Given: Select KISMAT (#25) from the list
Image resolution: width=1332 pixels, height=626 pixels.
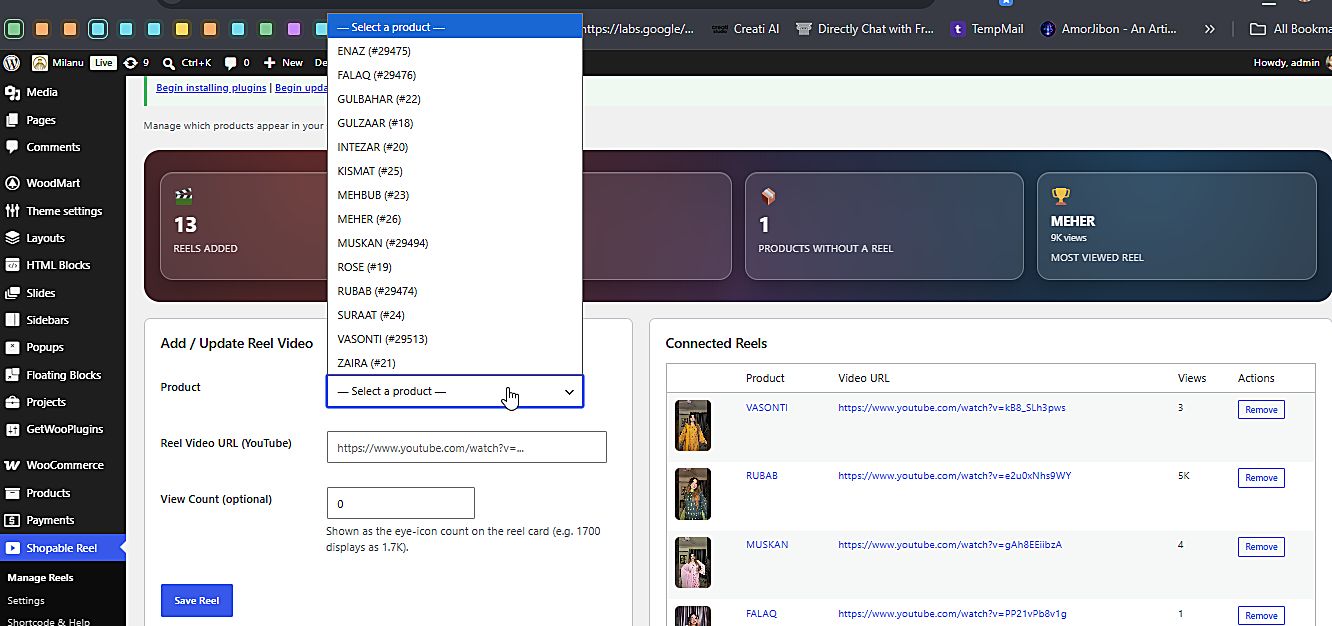Looking at the screenshot, I should [455, 171].
